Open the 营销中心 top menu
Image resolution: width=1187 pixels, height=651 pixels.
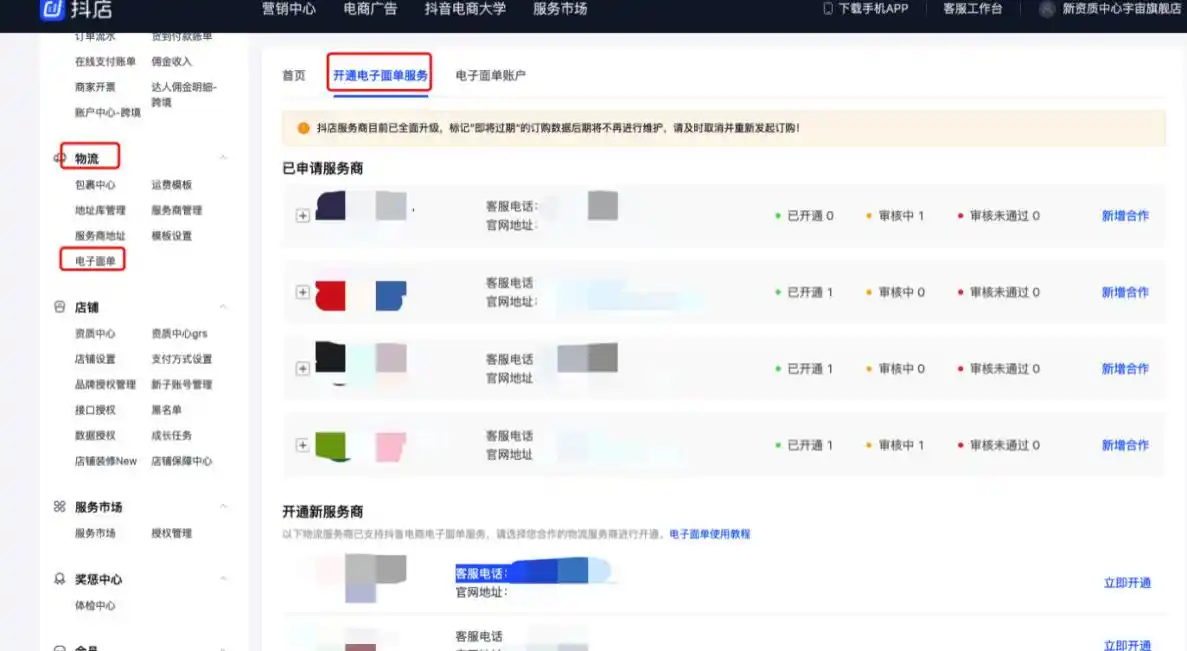click(289, 9)
